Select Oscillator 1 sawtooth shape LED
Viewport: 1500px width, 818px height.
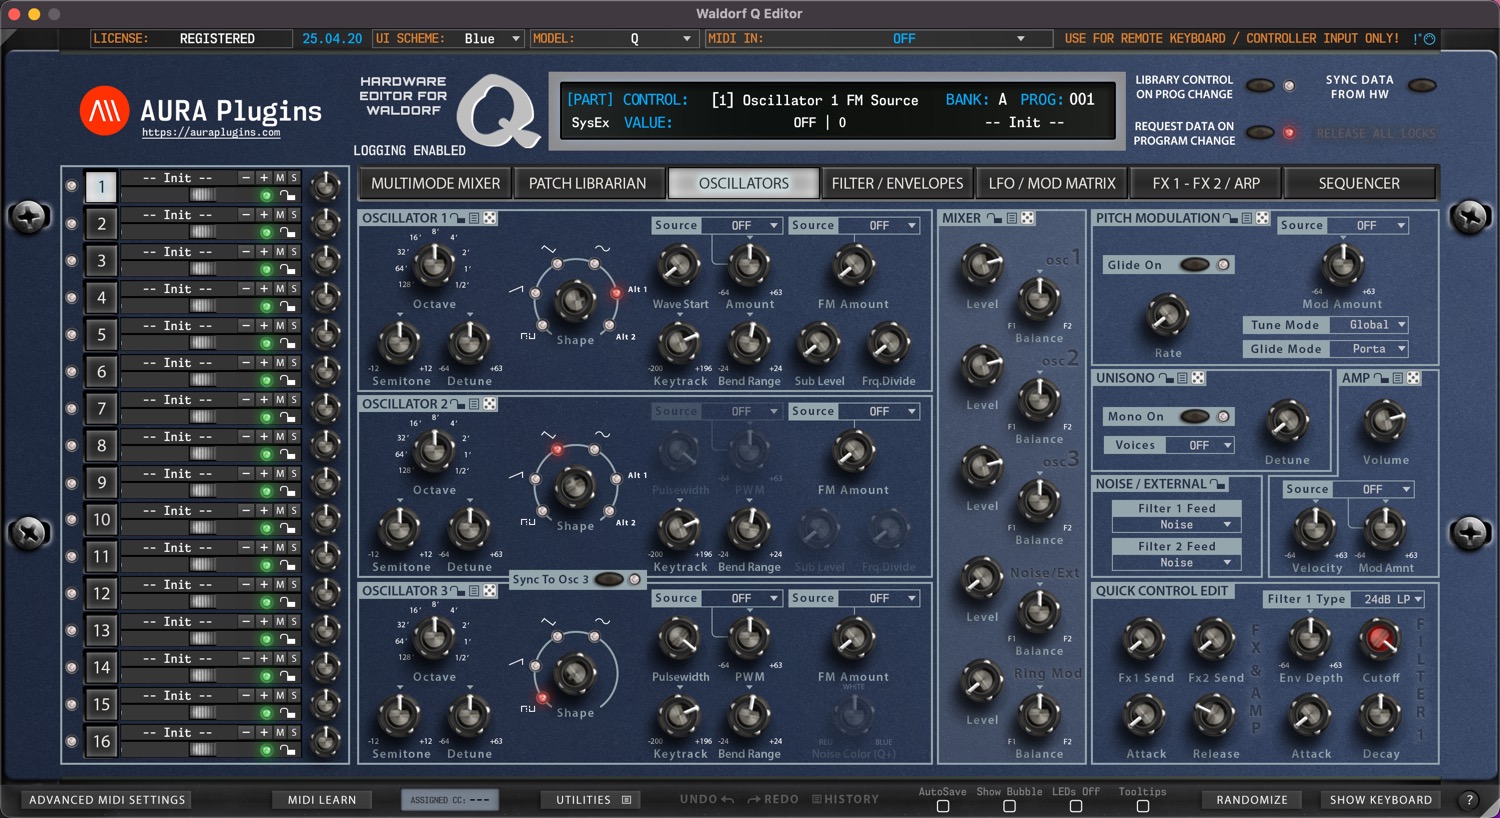[536, 293]
